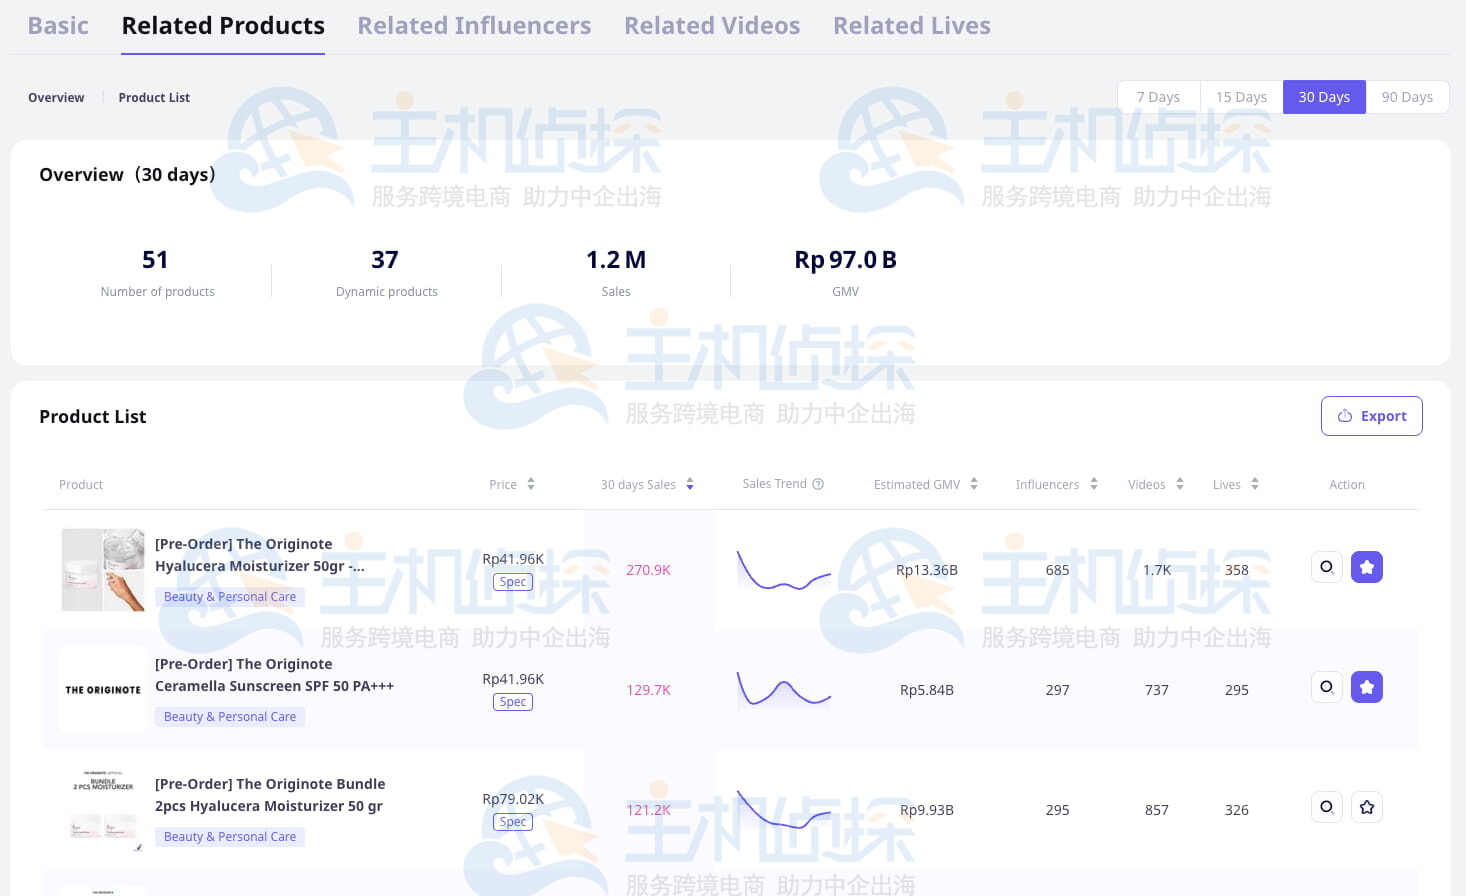
Task: Click the Sales Trend help question icon
Action: (x=818, y=484)
